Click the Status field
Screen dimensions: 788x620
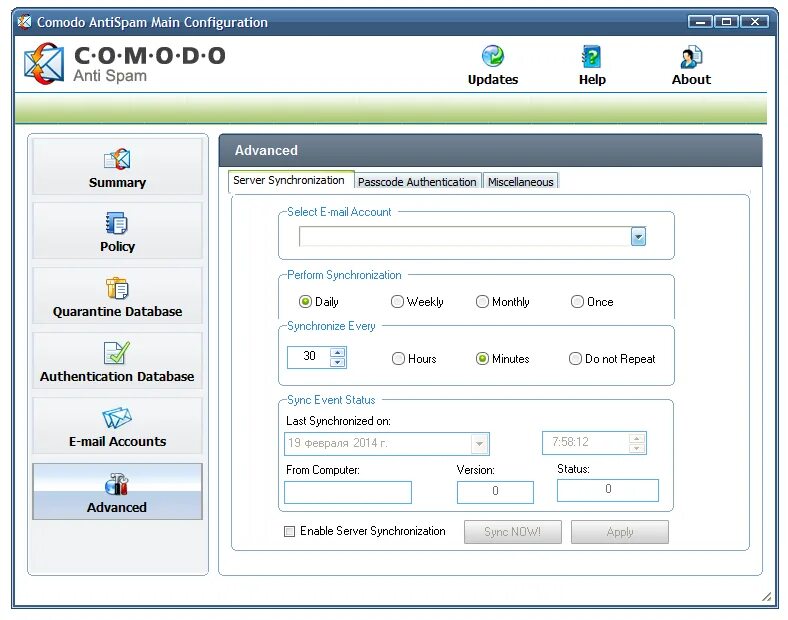(x=608, y=490)
